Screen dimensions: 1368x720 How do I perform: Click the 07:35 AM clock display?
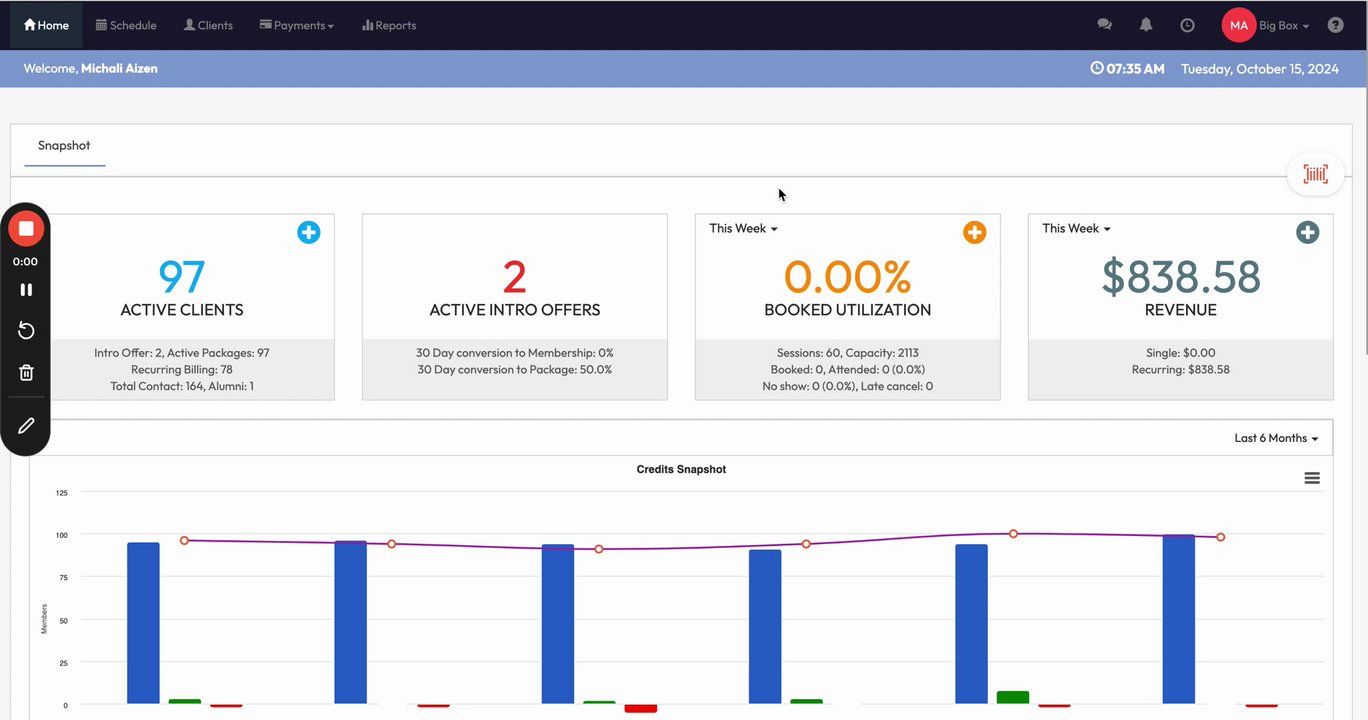tap(1127, 68)
